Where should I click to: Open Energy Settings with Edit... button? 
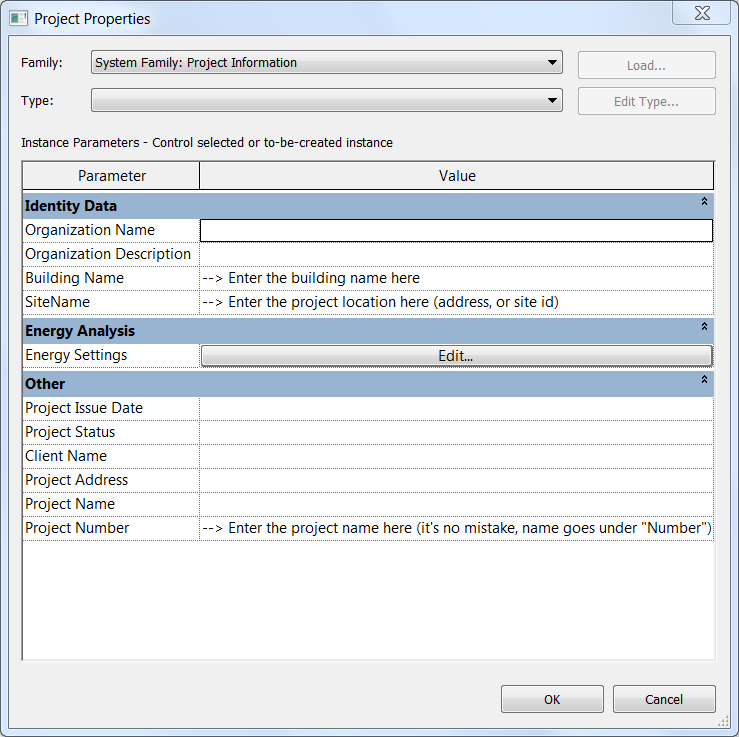coord(456,356)
